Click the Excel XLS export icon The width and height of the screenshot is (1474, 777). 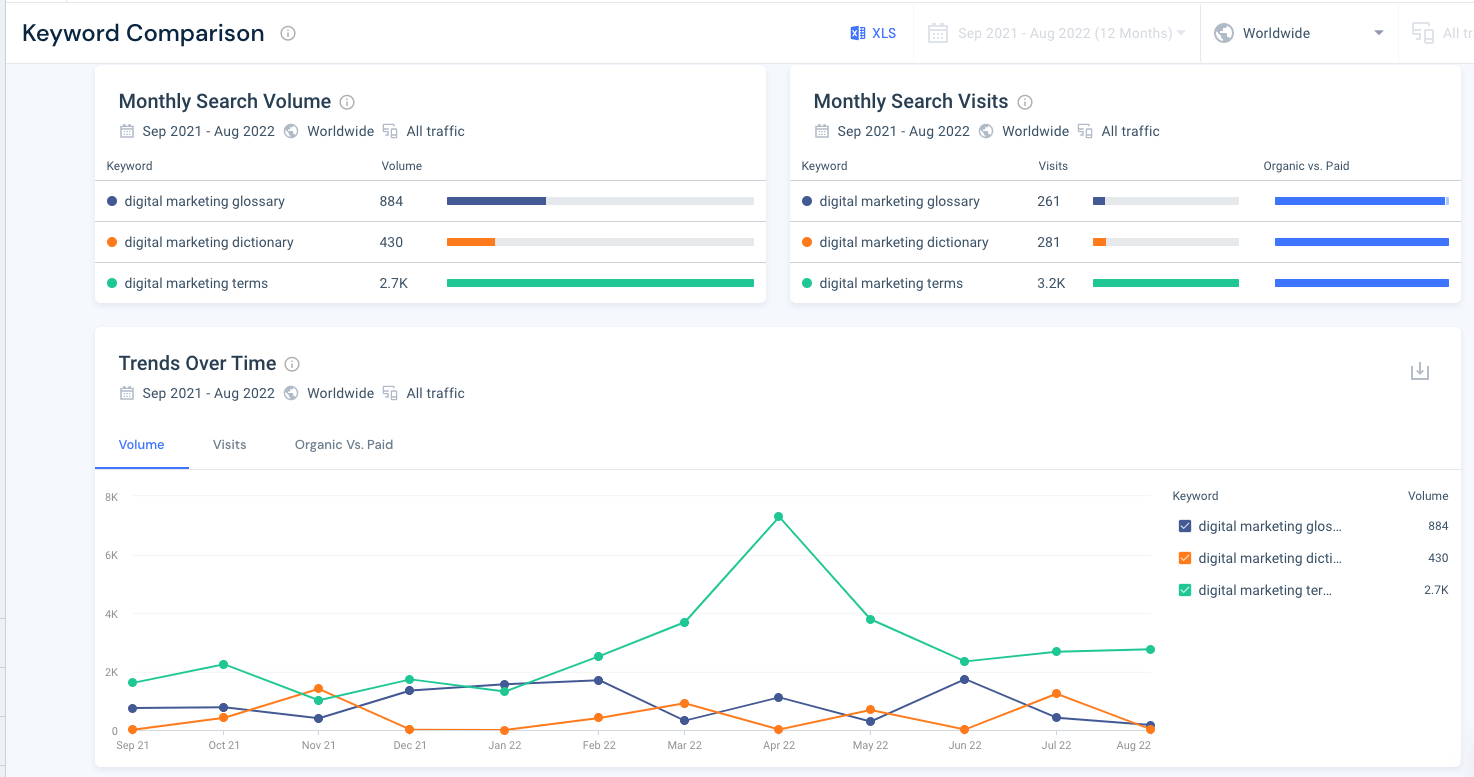pyautogui.click(x=857, y=33)
